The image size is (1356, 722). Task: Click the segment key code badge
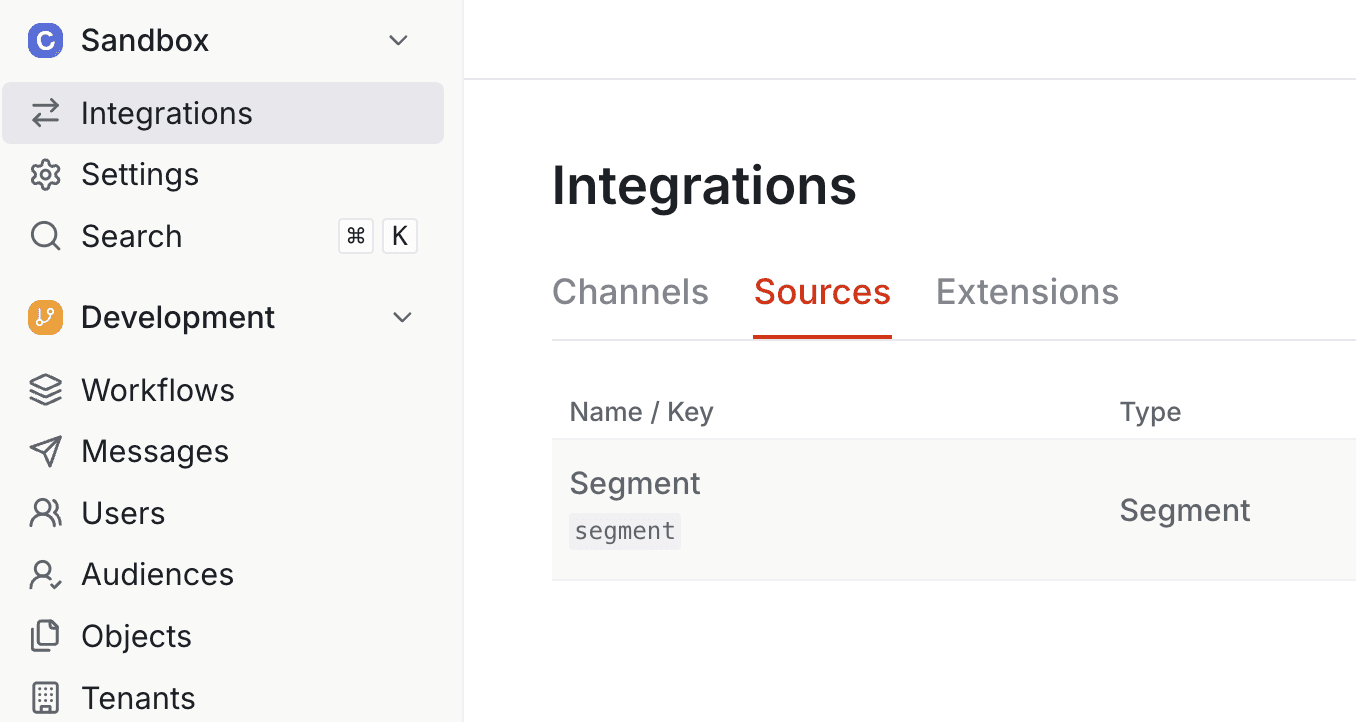click(625, 531)
